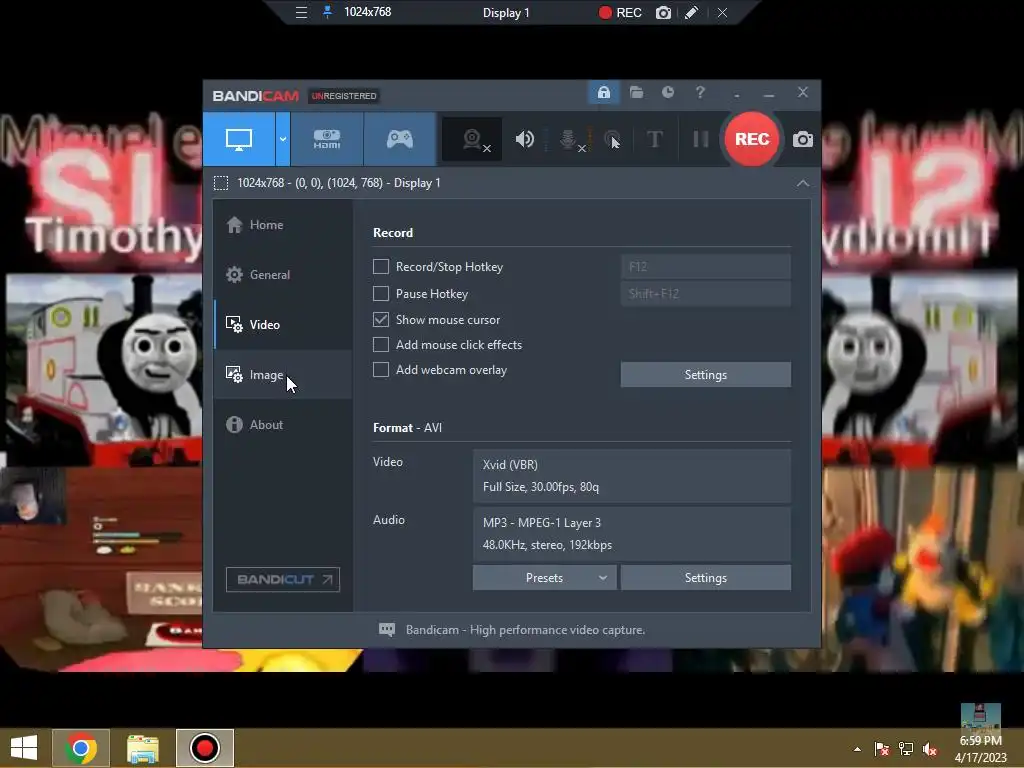Image resolution: width=1024 pixels, height=768 pixels.
Task: Start recording with red REC button
Action: tap(752, 139)
